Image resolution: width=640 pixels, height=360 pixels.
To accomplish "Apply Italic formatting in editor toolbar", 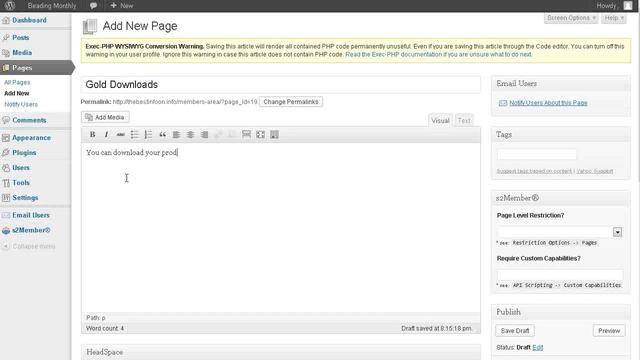I will 107,134.
